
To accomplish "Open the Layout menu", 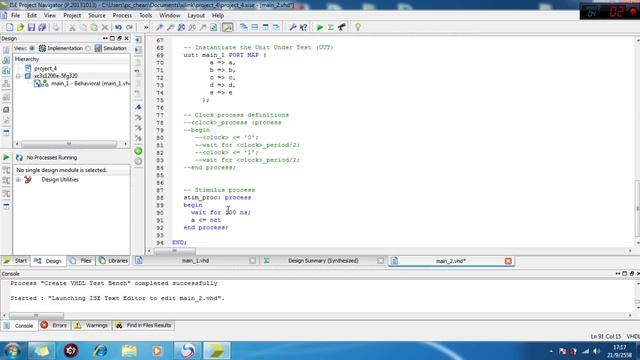I will [196, 16].
